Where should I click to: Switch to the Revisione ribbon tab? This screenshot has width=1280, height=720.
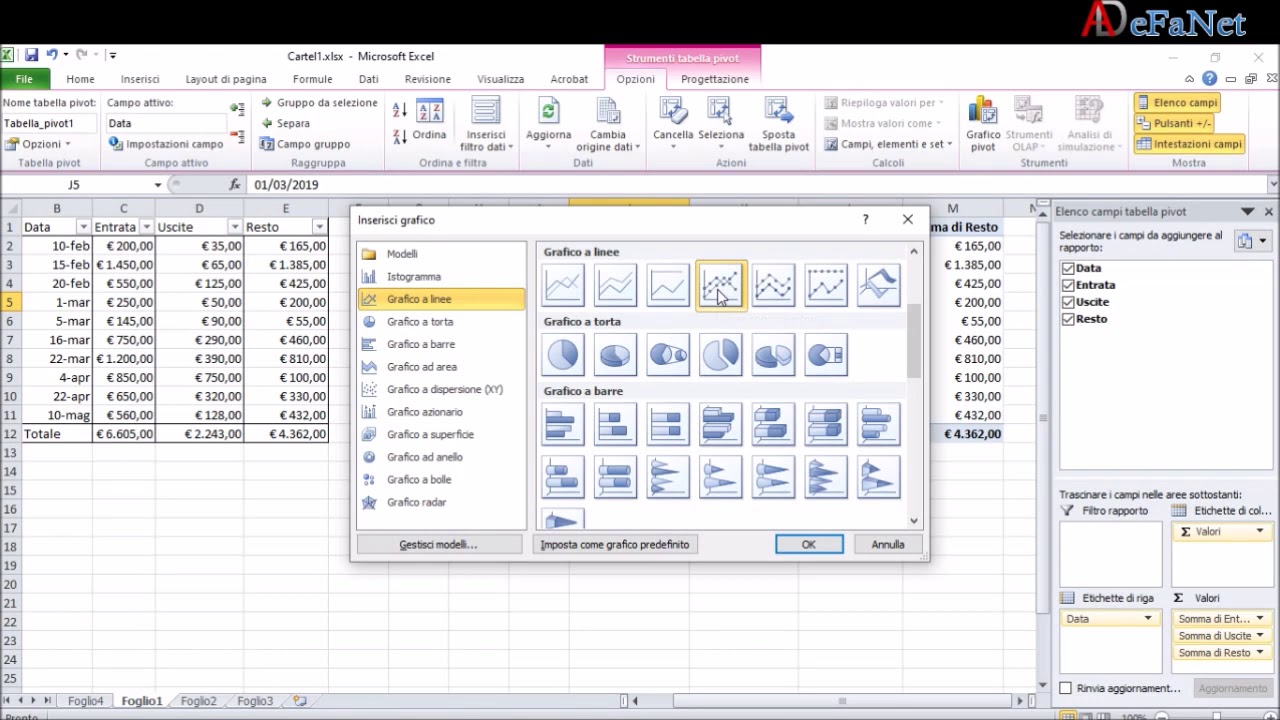pyautogui.click(x=427, y=79)
